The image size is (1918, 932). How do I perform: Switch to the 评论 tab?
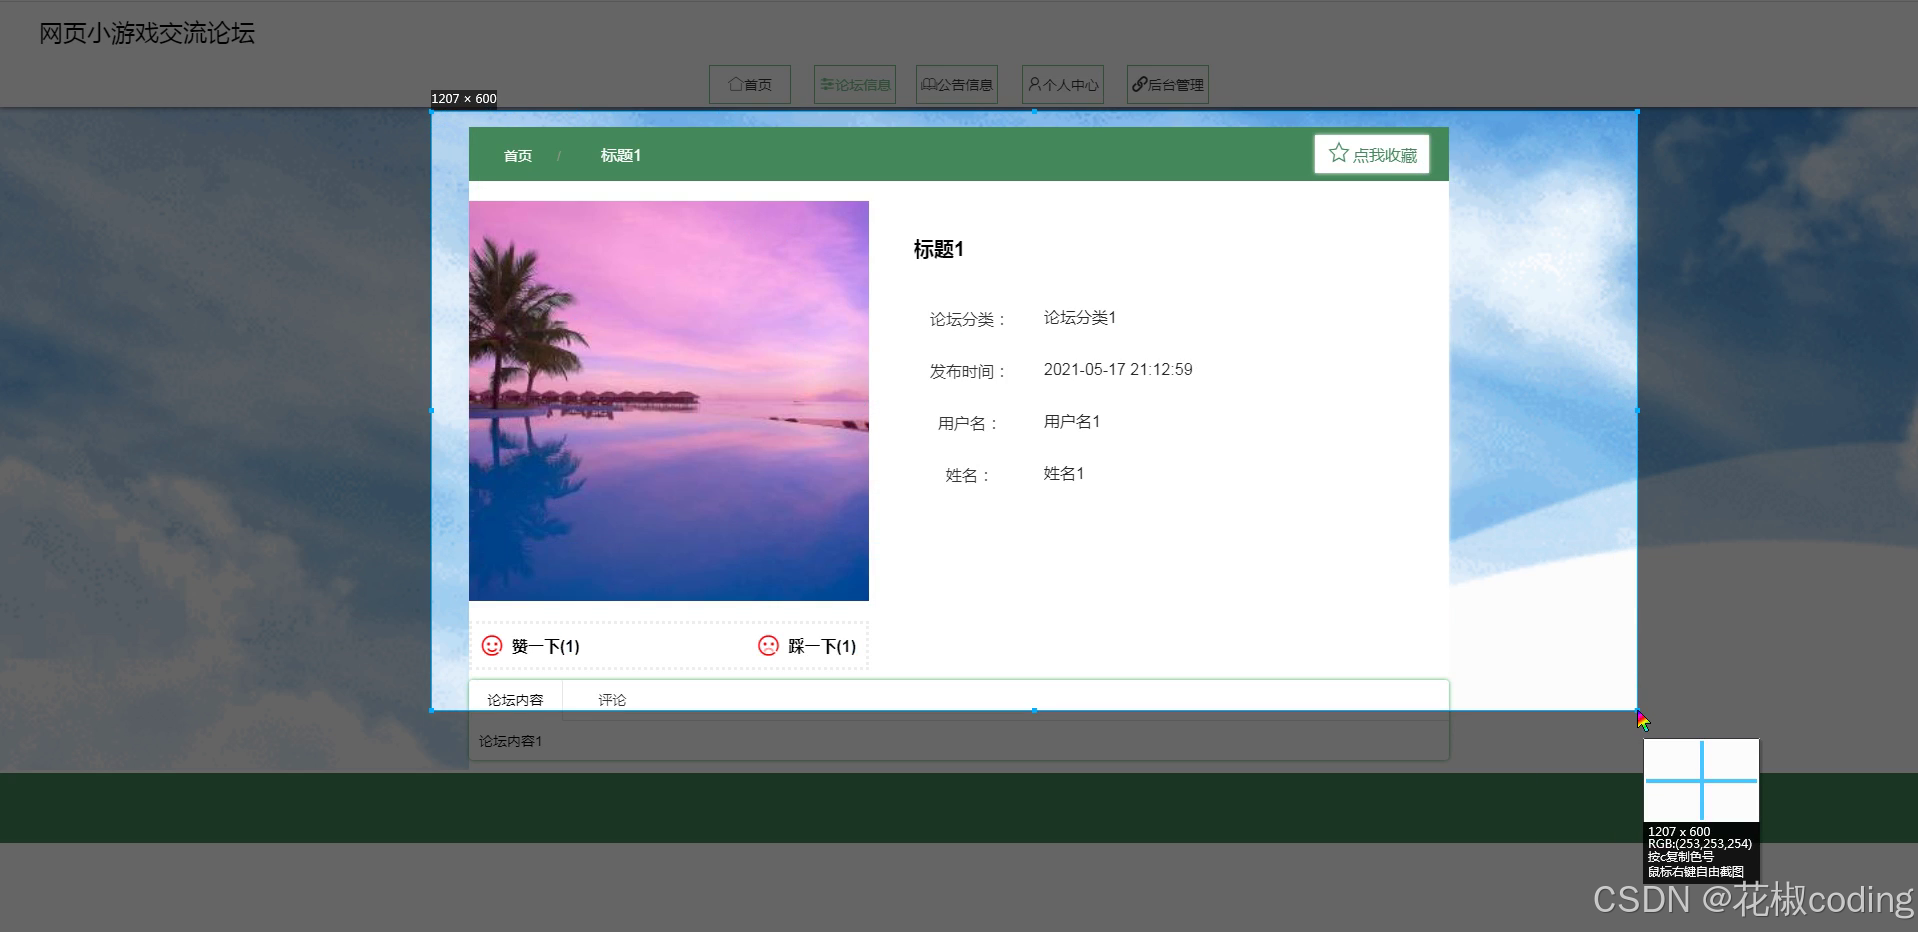click(612, 699)
